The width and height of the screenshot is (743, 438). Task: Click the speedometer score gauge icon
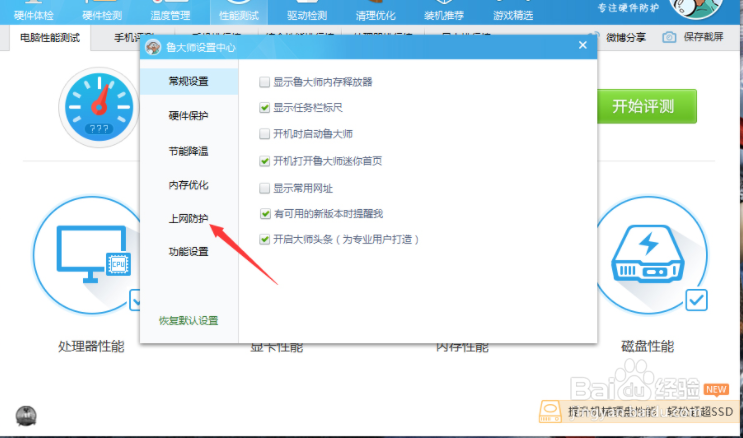point(99,107)
